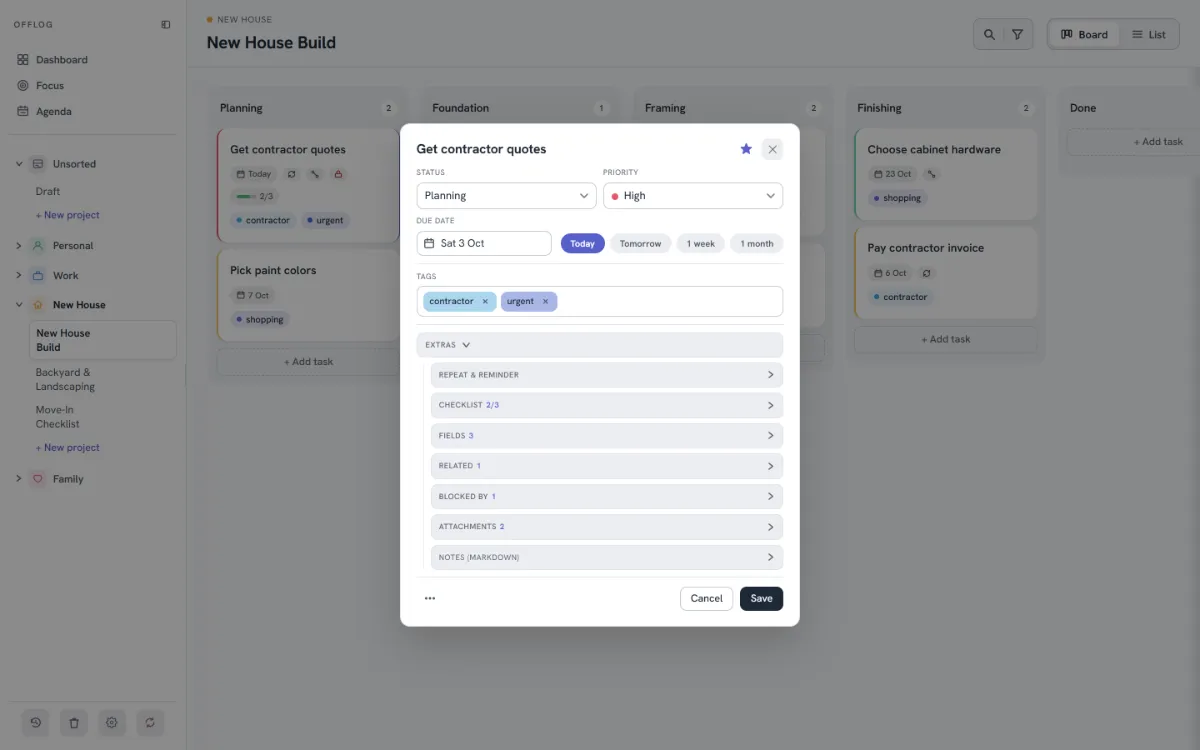Open the trash icon in bottom bar
This screenshot has width=1200, height=750.
point(74,722)
